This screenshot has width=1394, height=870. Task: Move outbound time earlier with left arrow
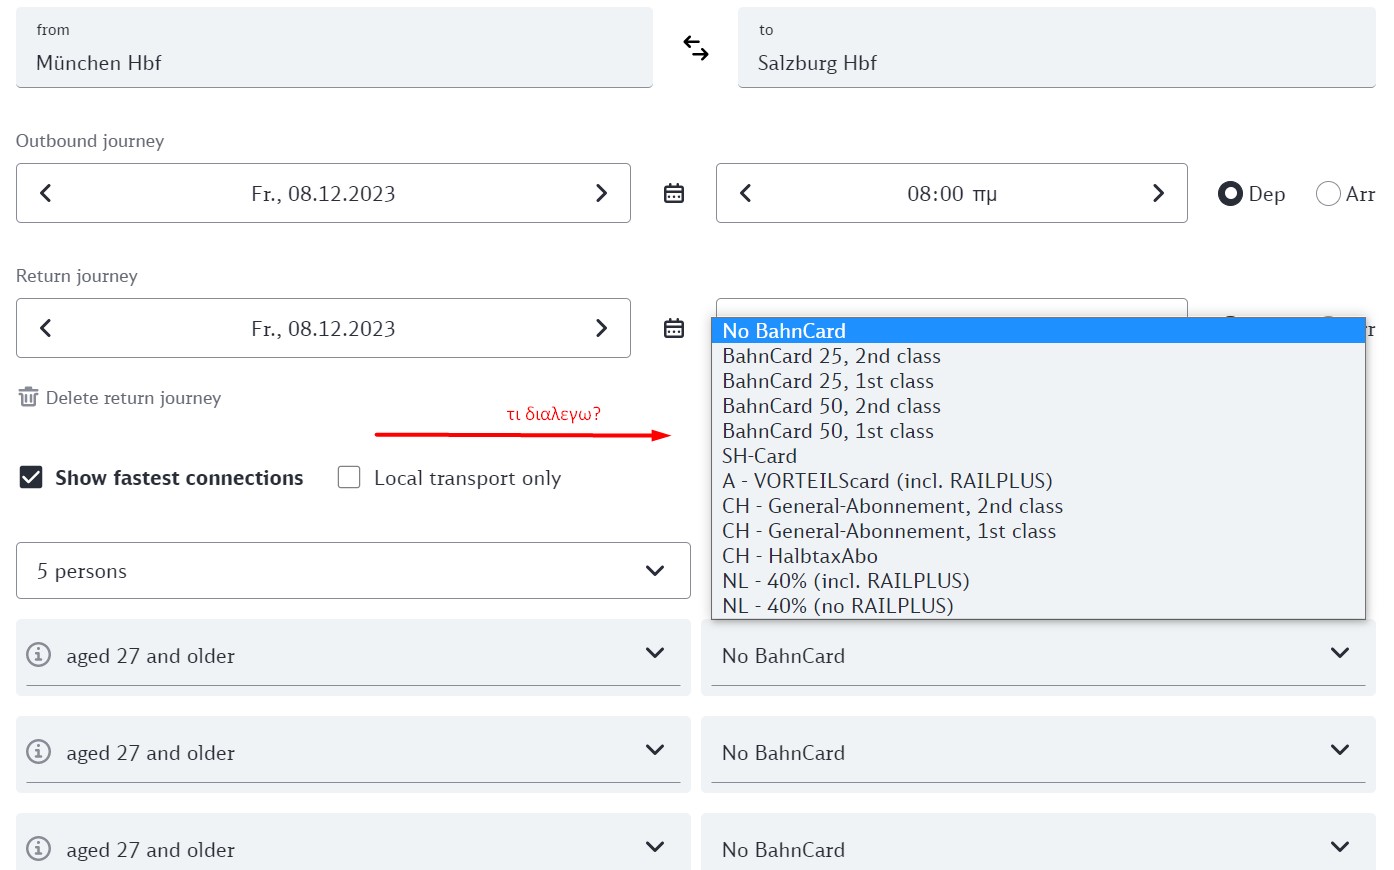[x=745, y=193]
